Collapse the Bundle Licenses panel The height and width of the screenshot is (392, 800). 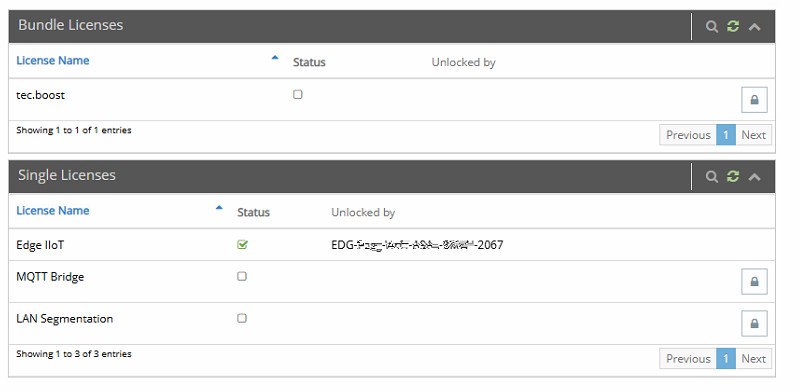pos(754,27)
